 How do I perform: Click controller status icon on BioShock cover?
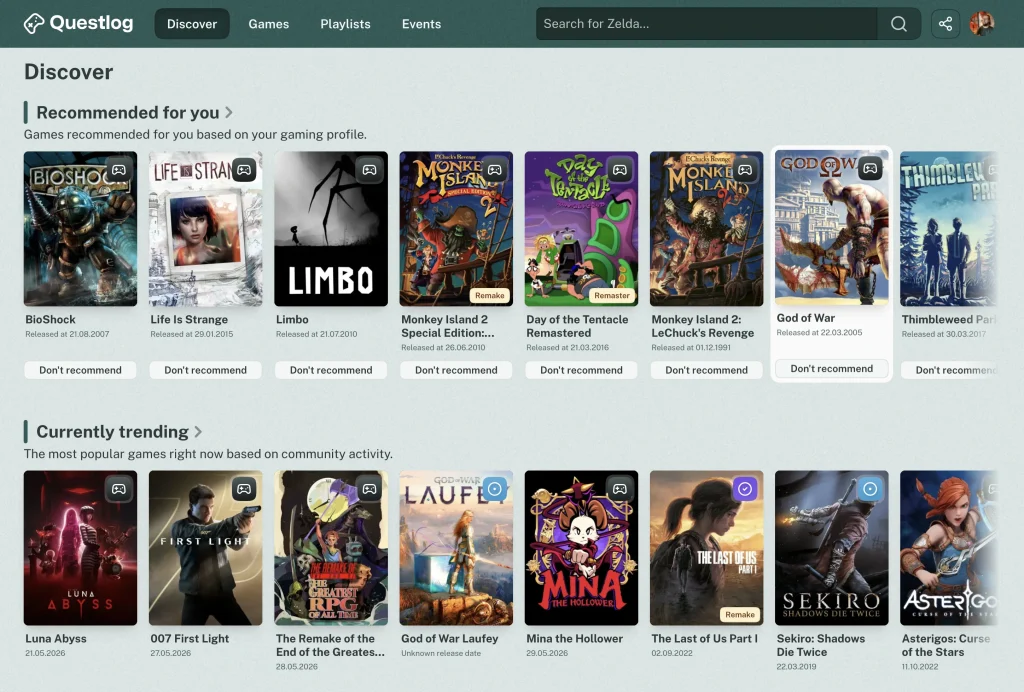(x=119, y=170)
